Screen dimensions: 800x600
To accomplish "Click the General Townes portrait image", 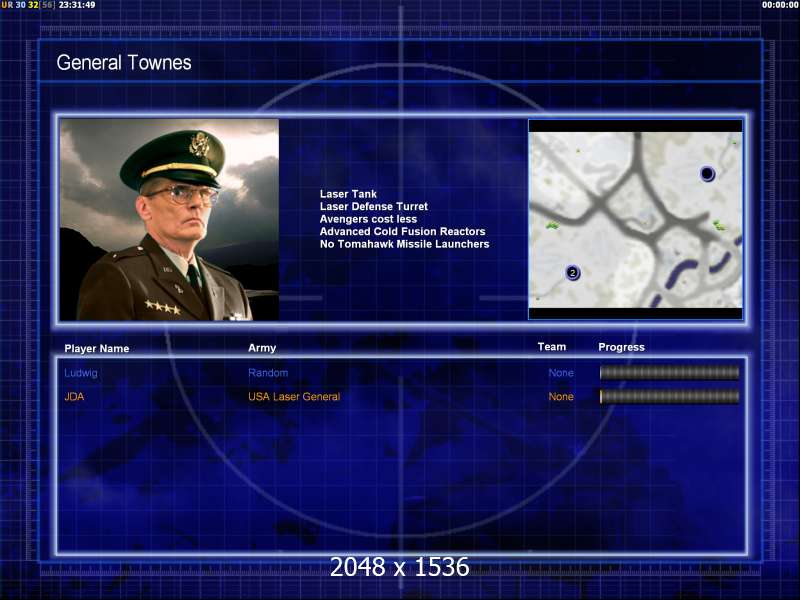I will tap(169, 220).
